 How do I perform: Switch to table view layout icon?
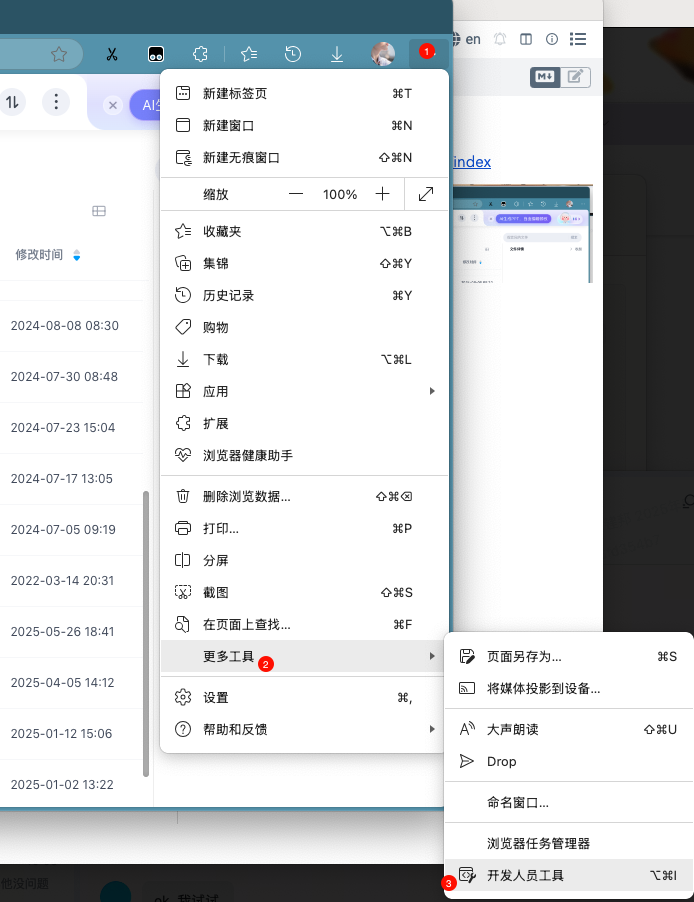[99, 211]
